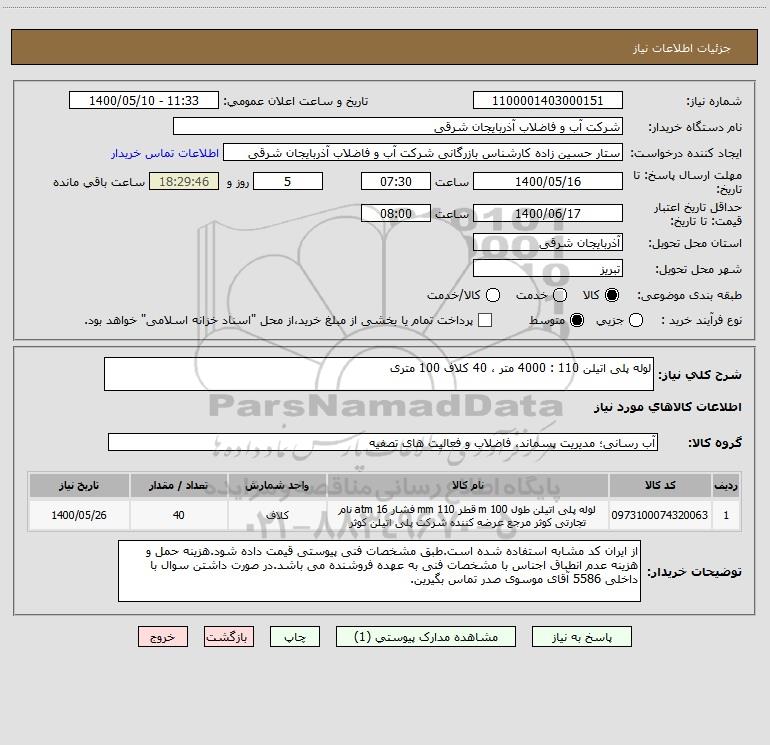Click the تاریخ نیاز column header

[x=79, y=485]
